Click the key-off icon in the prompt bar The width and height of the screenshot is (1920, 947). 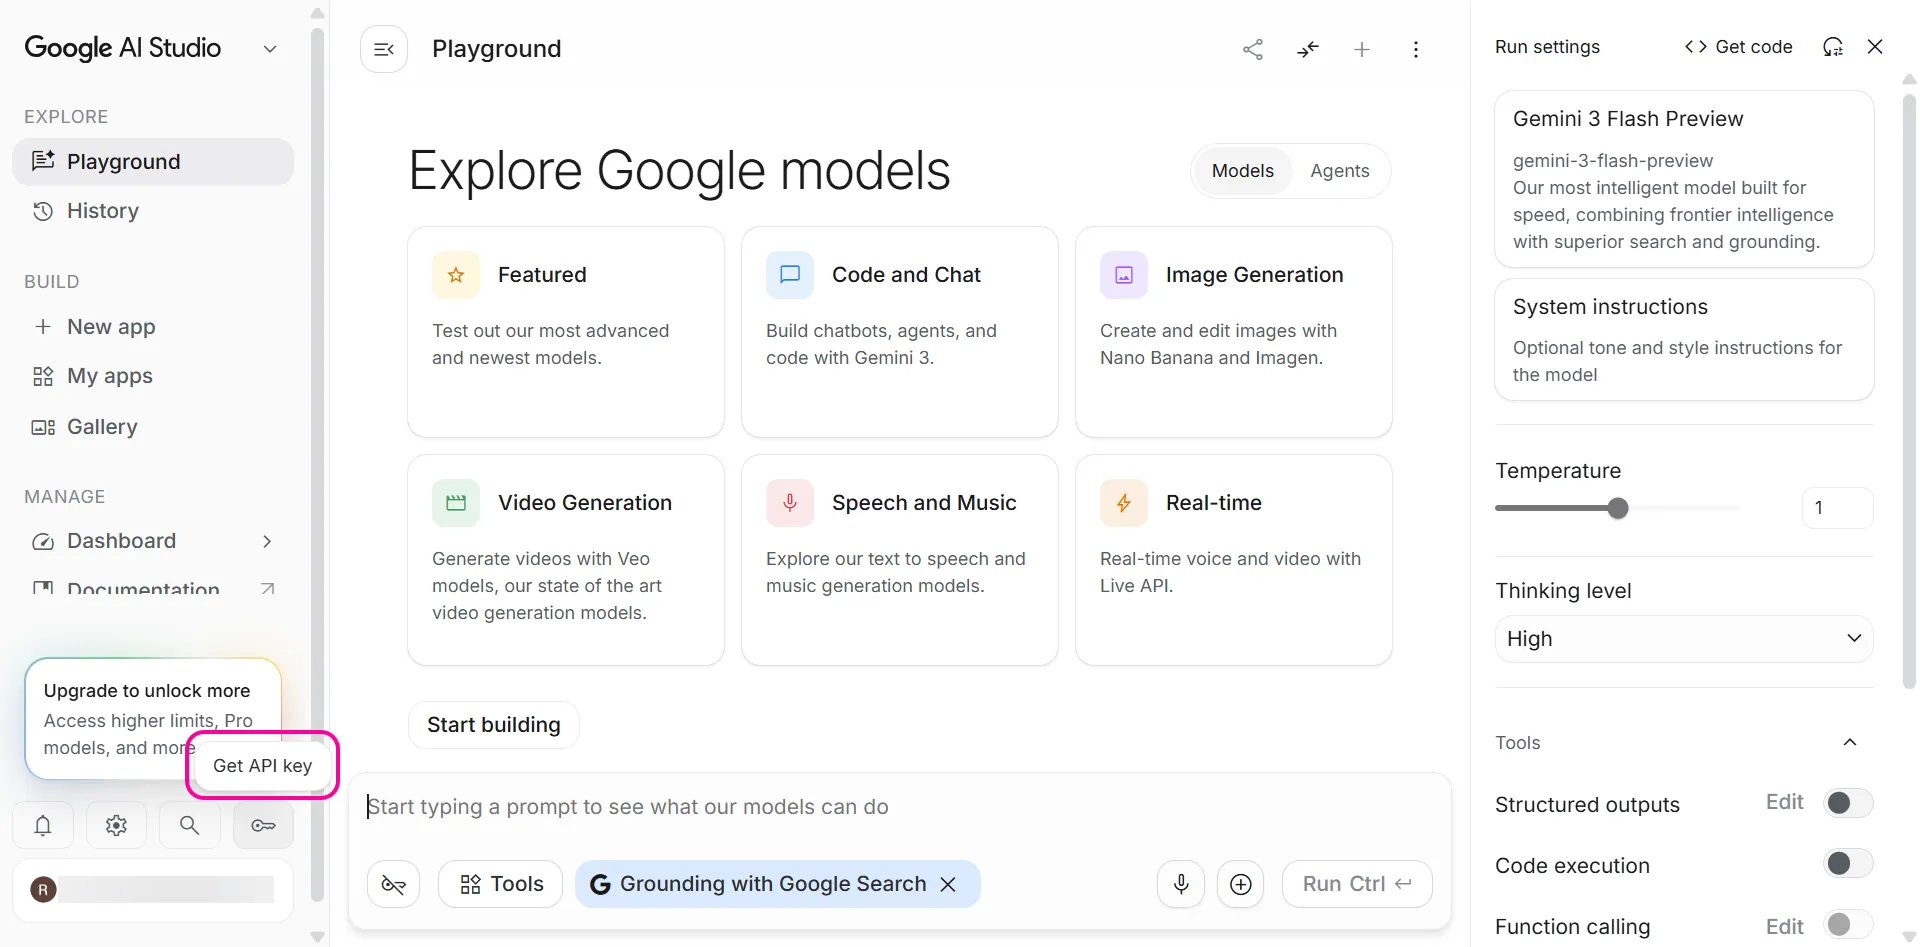394,884
